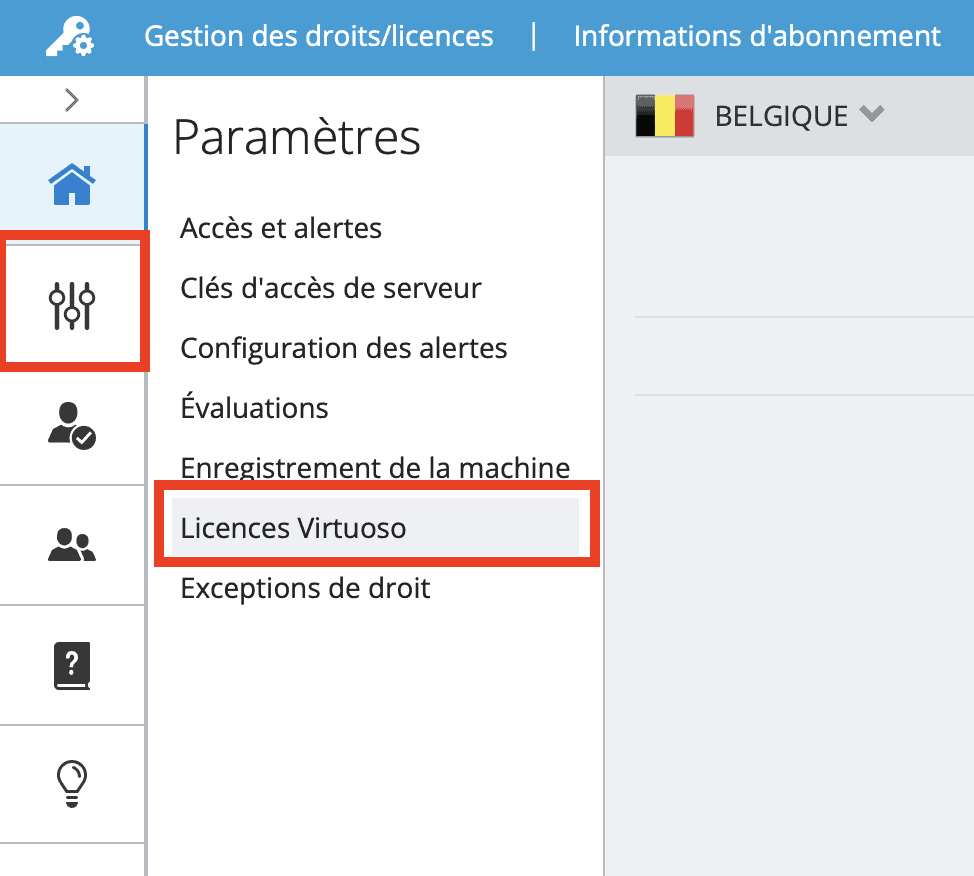Select the sliders settings icon in sidebar

[x=72, y=306]
